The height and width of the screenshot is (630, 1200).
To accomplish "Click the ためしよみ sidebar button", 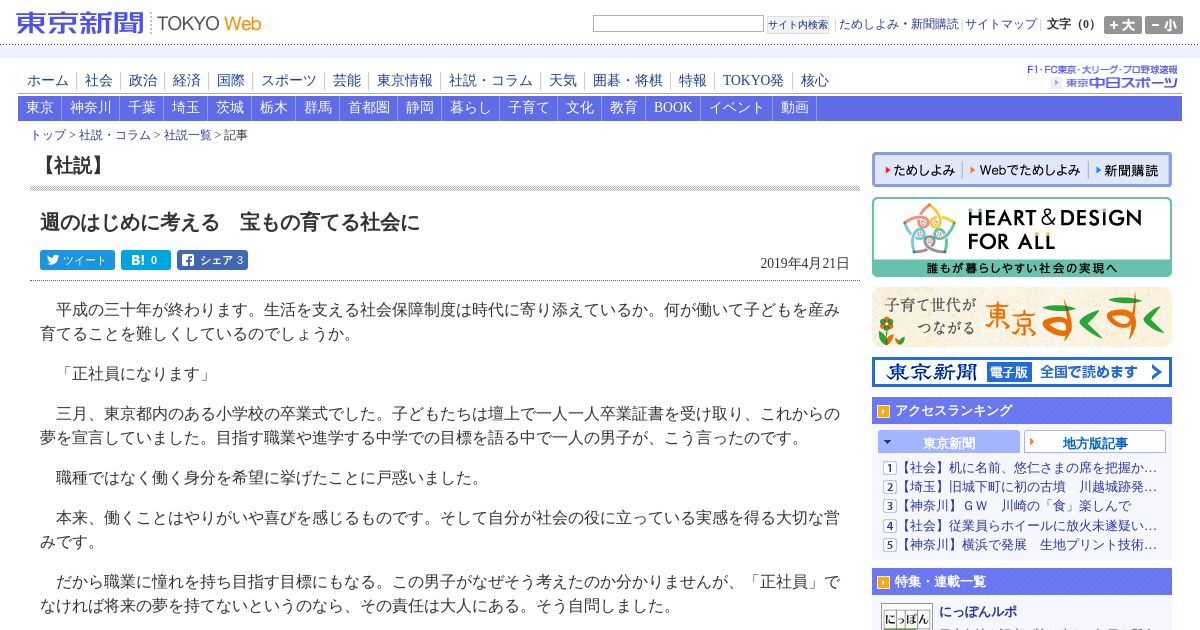I will (919, 170).
